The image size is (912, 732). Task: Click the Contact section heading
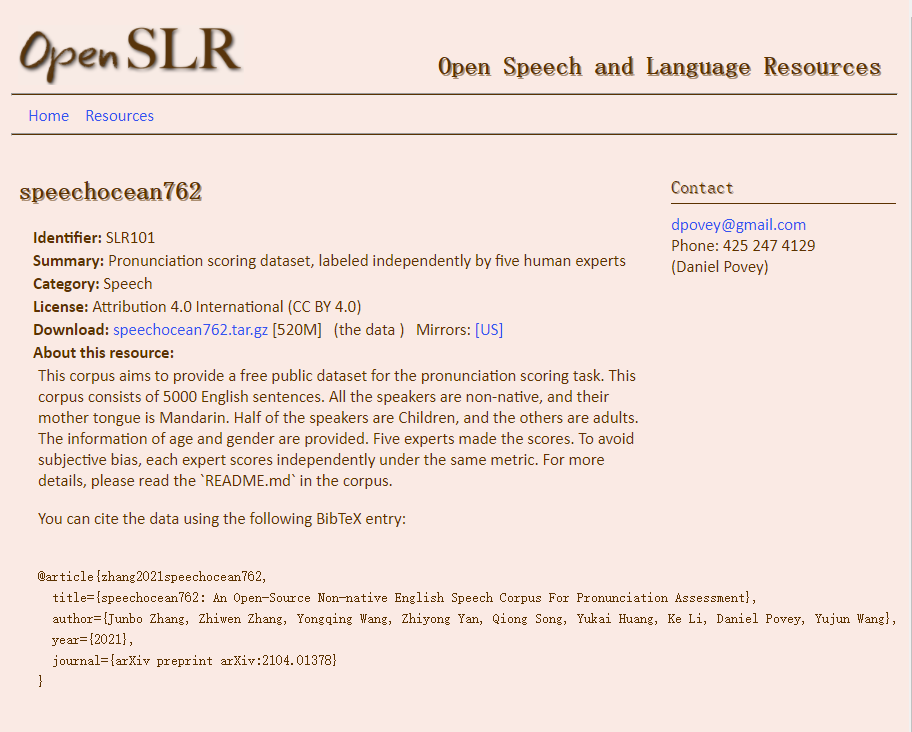(702, 188)
